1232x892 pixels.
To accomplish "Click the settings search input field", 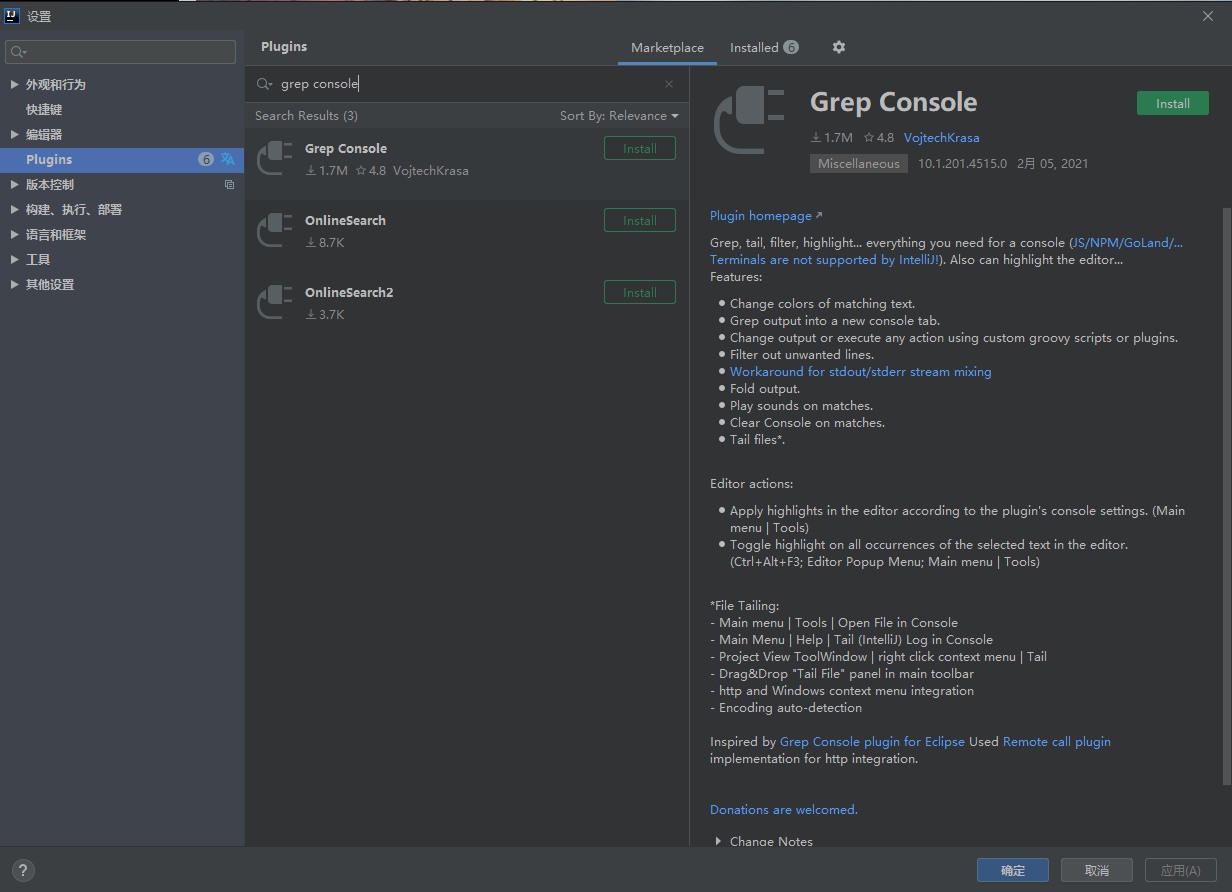I will point(121,51).
